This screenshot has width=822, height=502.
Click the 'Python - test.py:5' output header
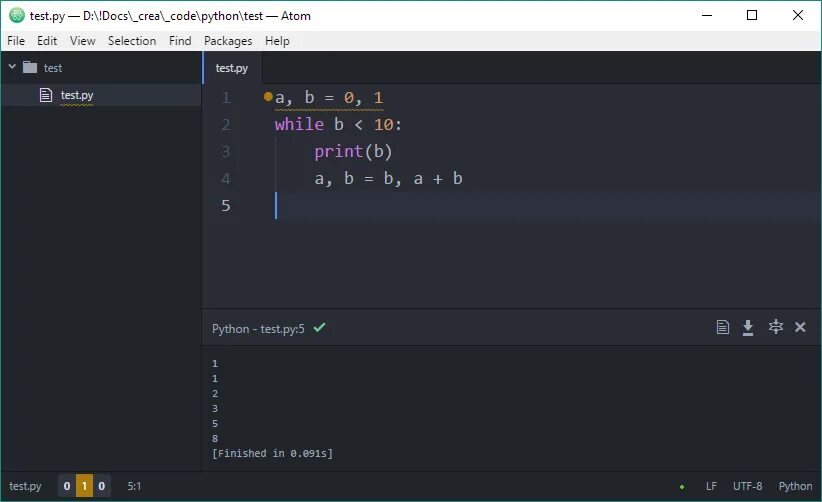(x=258, y=329)
